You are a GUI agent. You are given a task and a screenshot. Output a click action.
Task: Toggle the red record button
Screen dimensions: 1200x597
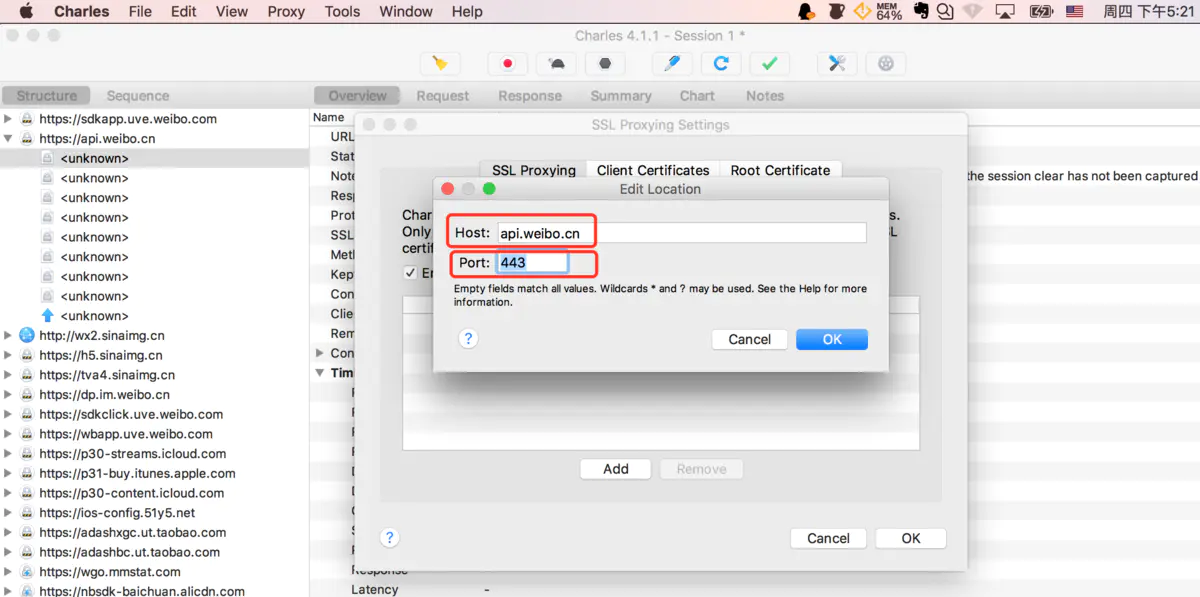pyautogui.click(x=508, y=63)
